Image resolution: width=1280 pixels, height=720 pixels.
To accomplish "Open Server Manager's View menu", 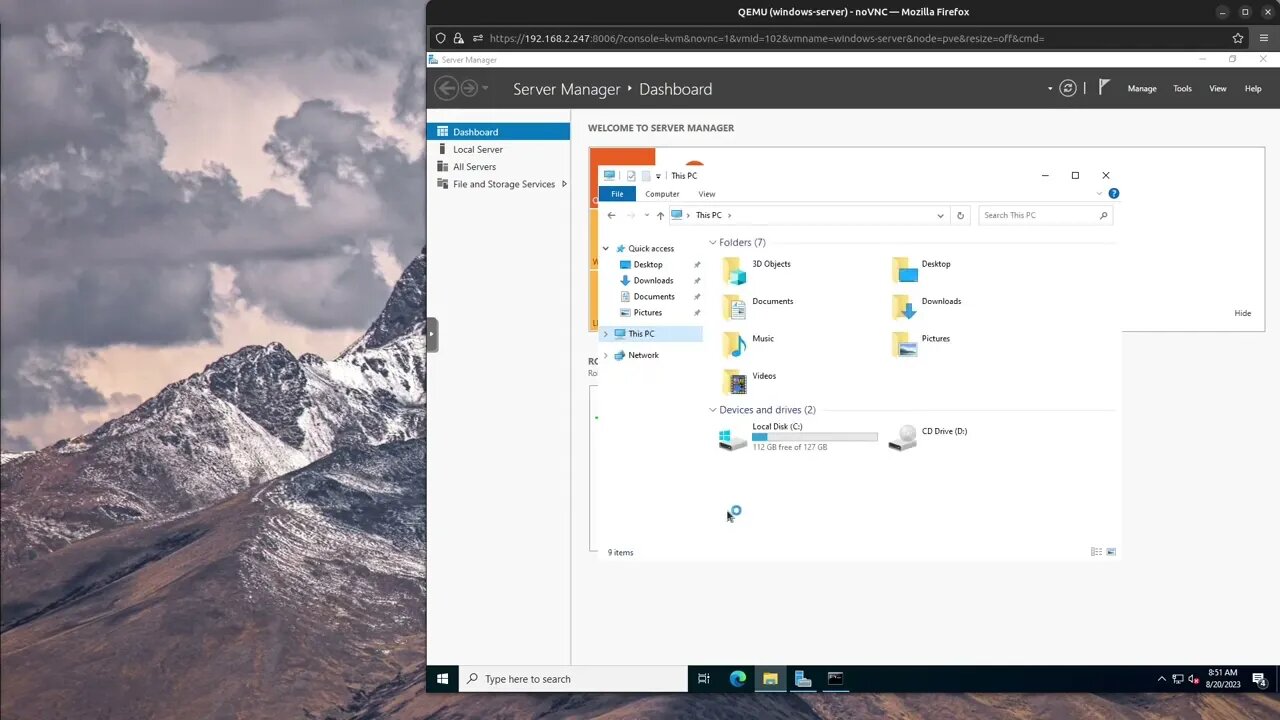I will point(1218,88).
